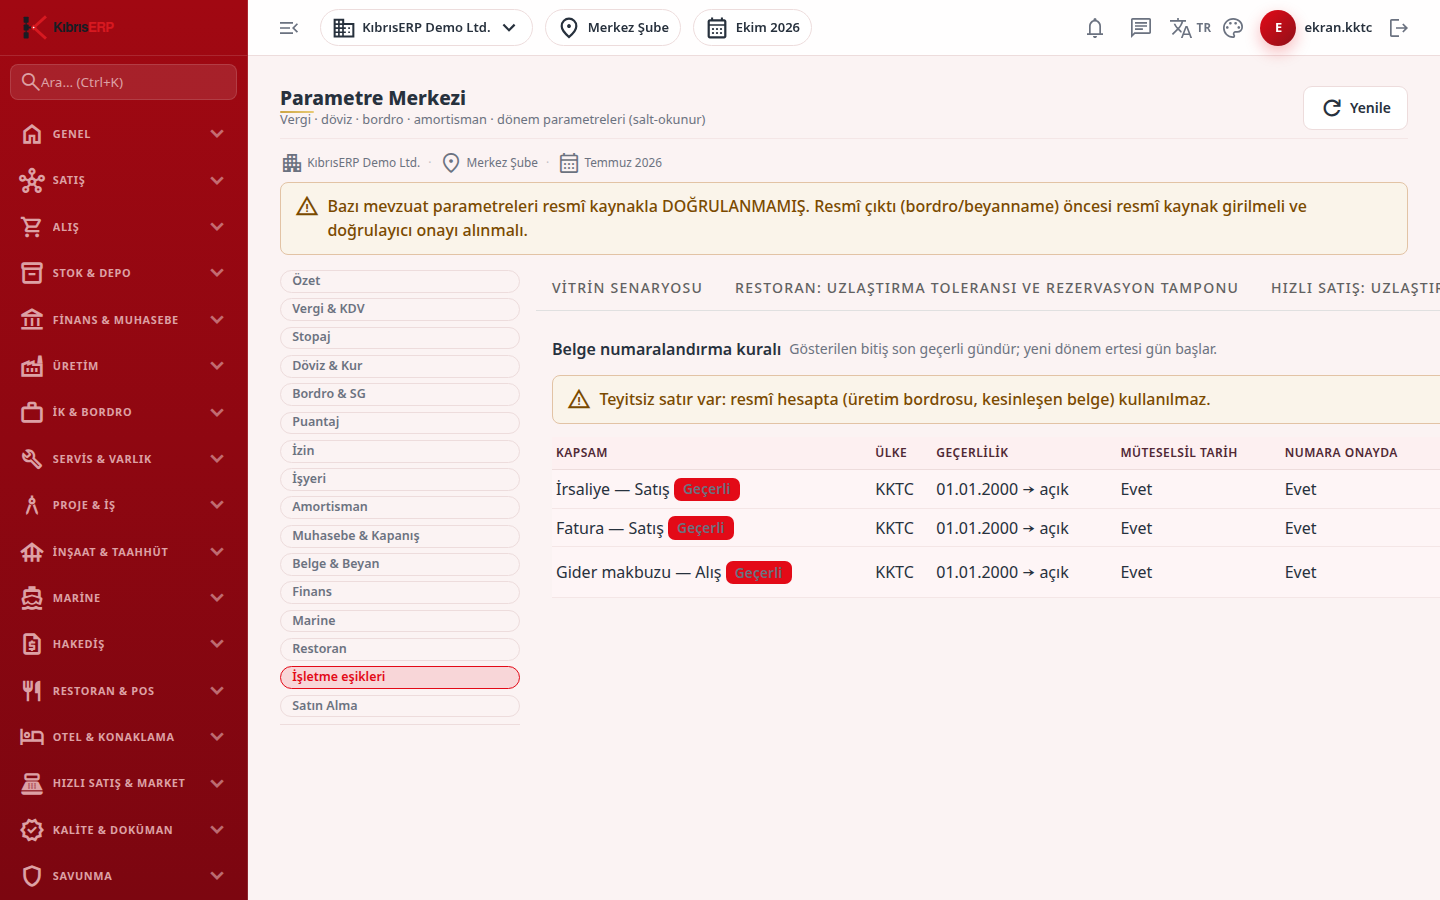Select the Merkez Şube branch button
The width and height of the screenshot is (1440, 900).
tap(613, 28)
